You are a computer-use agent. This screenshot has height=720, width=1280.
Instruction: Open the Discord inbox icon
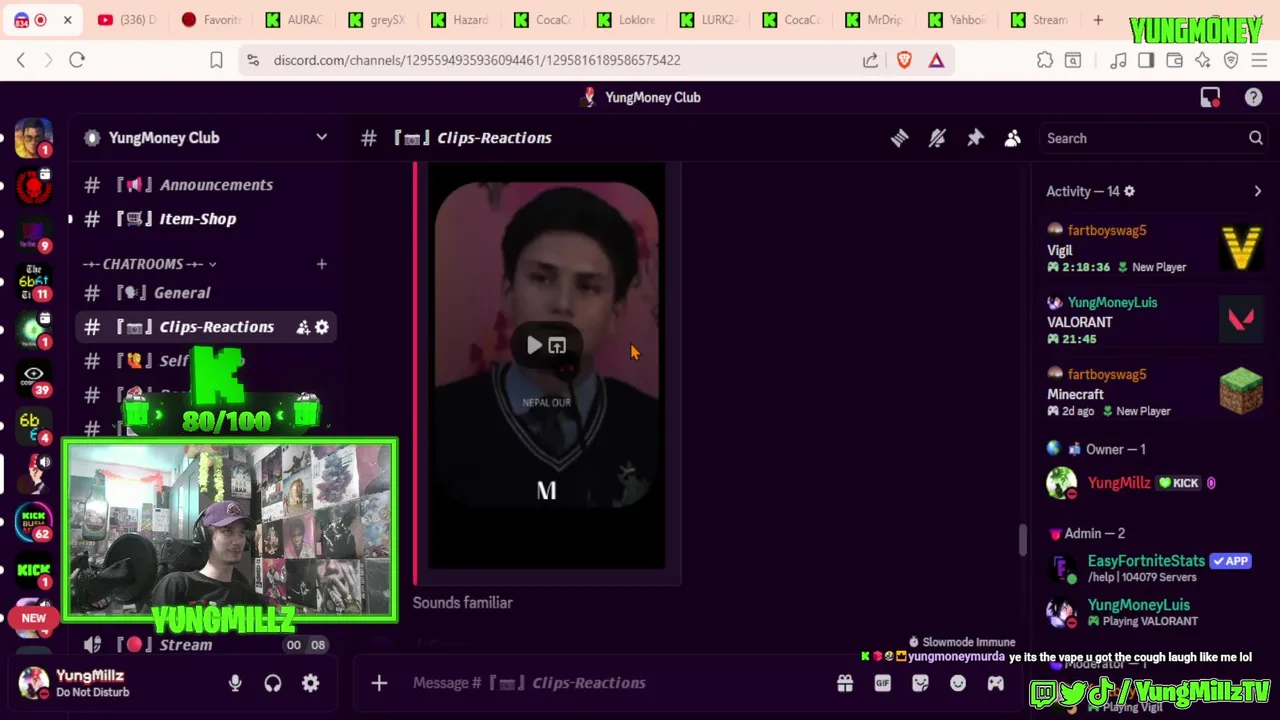coord(1210,97)
